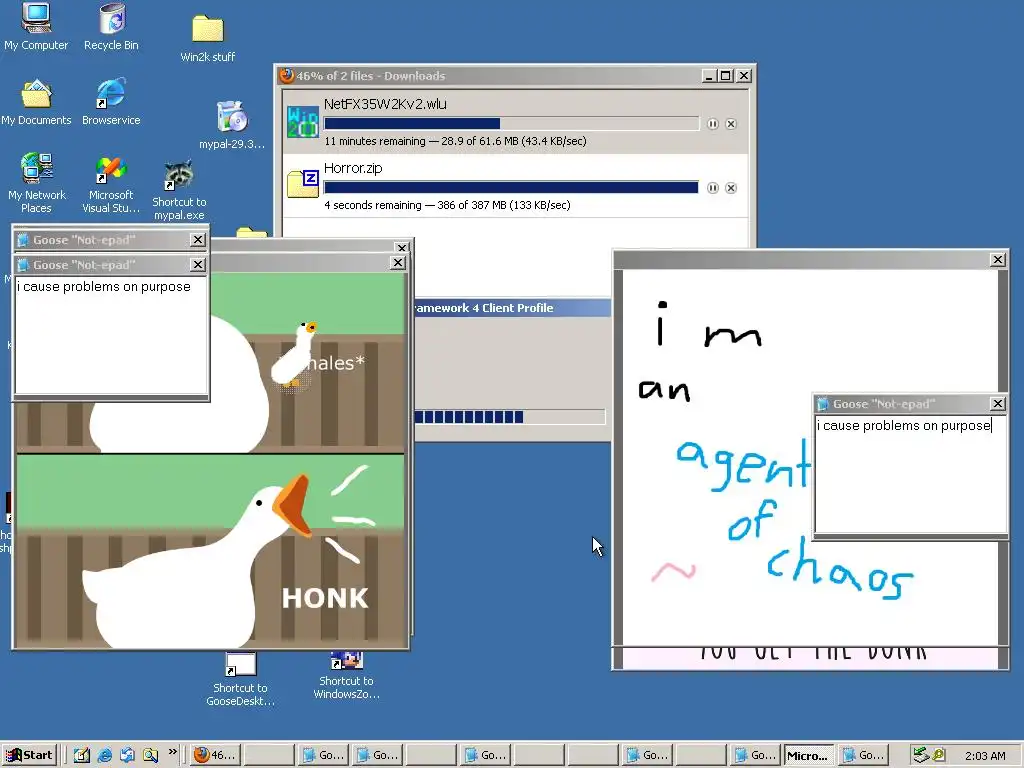This screenshot has height=768, width=1024.
Task: Click text area of right Goose Not-epad
Action: pyautogui.click(x=911, y=475)
